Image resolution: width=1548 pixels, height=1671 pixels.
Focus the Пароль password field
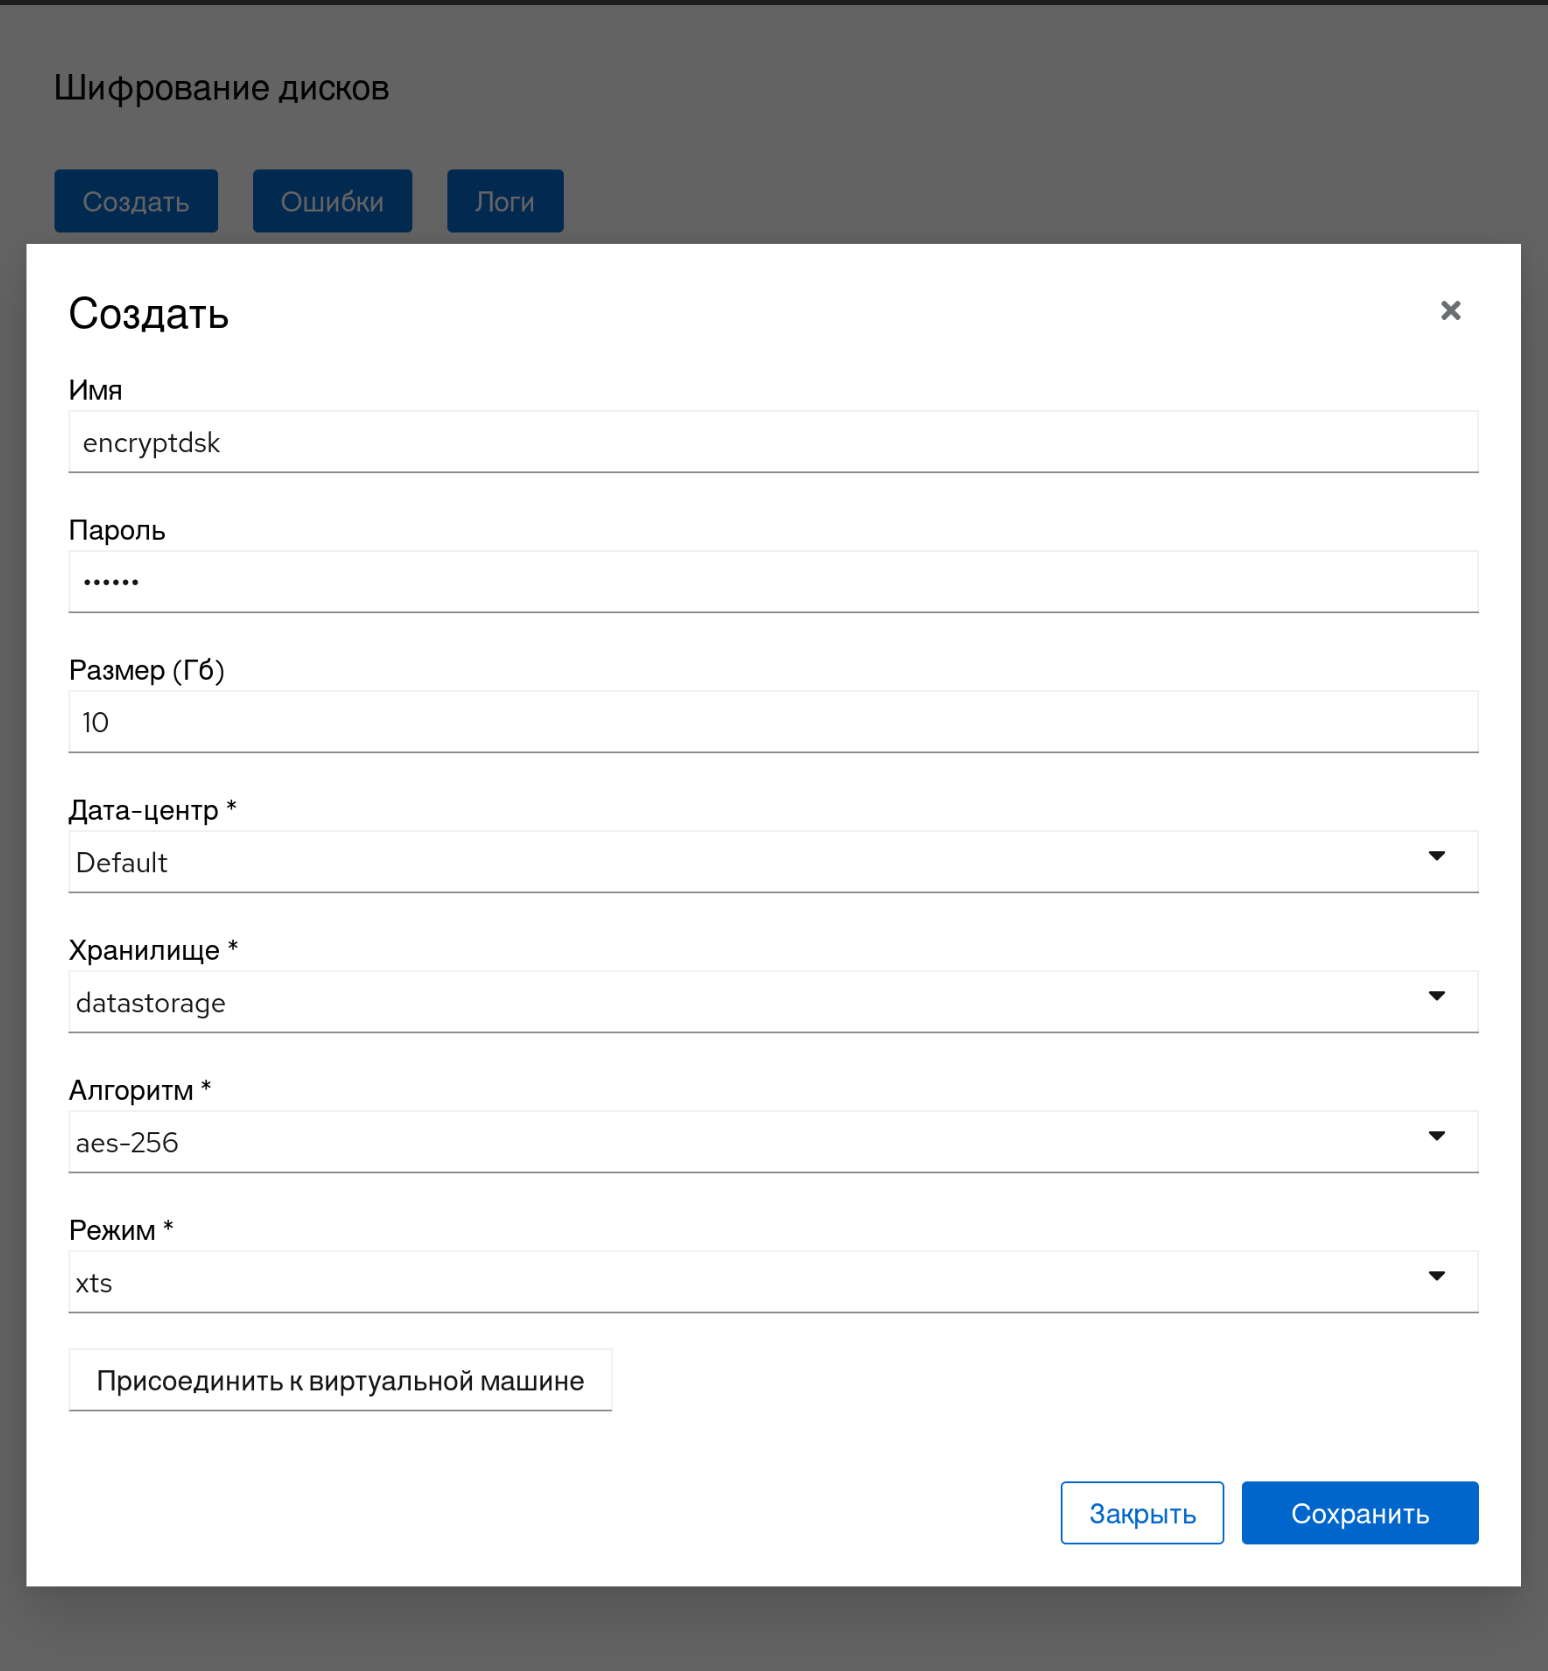tap(772, 582)
